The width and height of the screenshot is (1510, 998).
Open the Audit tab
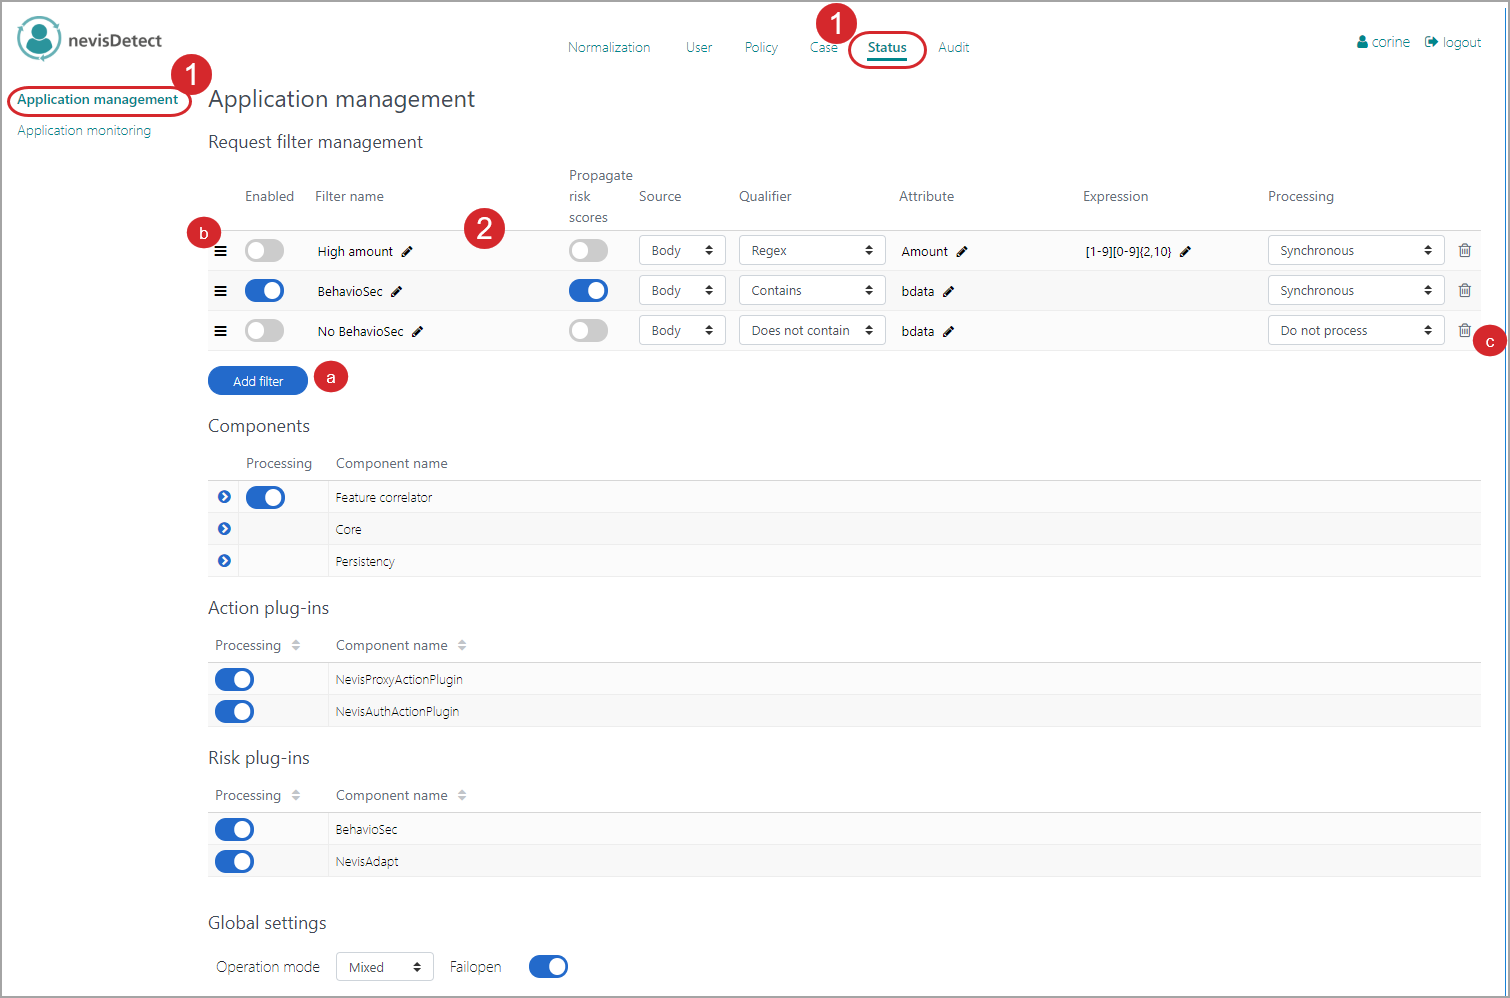[953, 48]
